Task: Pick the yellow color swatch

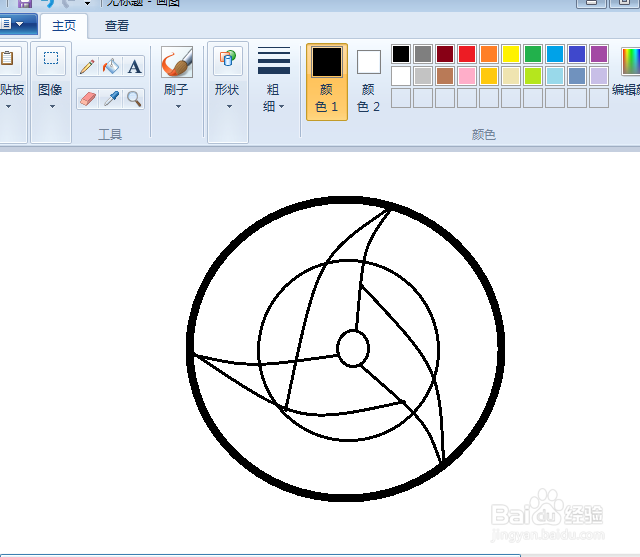Action: [x=511, y=54]
